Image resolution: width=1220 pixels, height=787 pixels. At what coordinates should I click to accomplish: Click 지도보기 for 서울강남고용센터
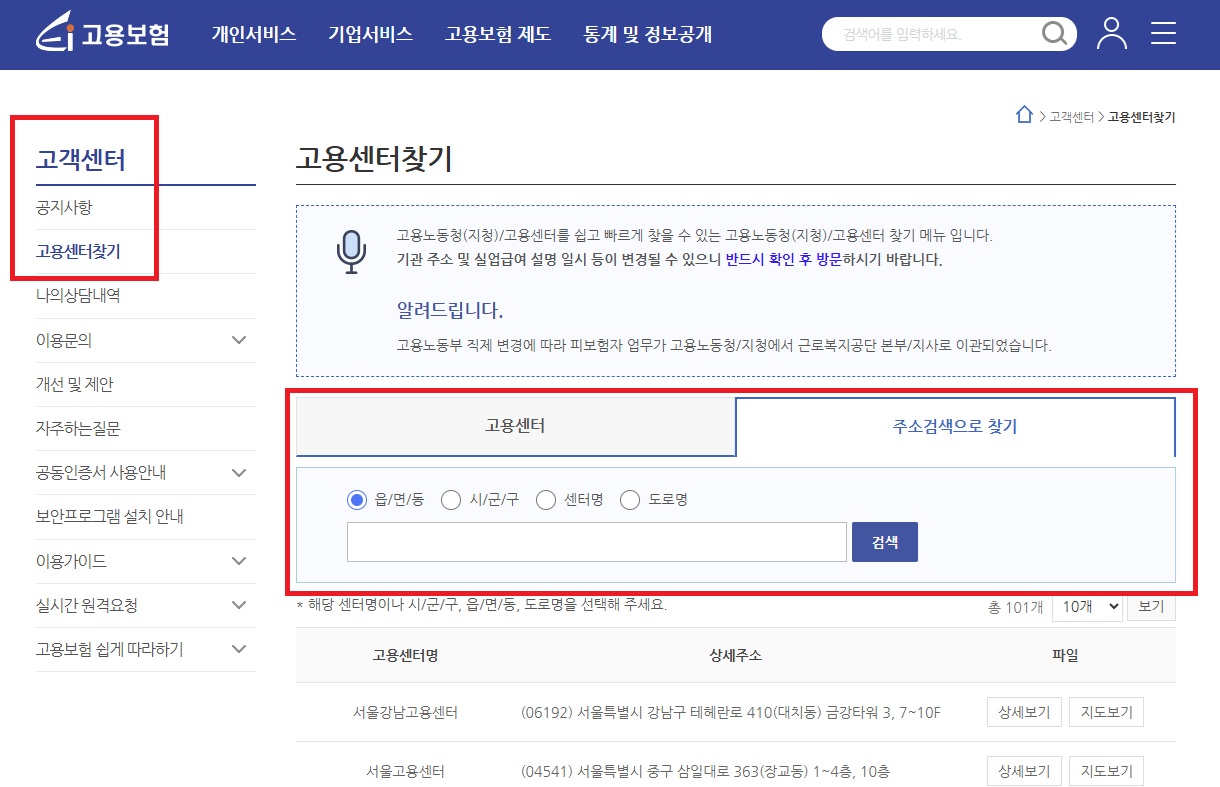point(1106,712)
